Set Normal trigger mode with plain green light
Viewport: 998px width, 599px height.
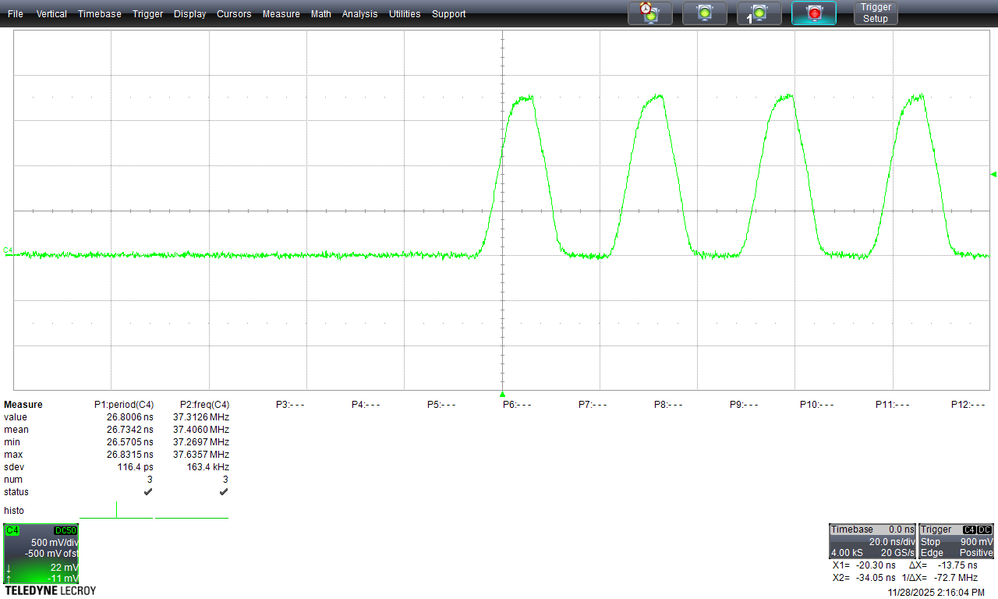coord(704,13)
